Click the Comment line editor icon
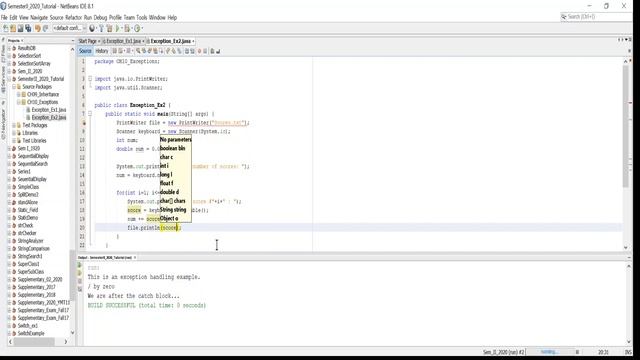The width and height of the screenshot is (640, 360). click(212, 51)
